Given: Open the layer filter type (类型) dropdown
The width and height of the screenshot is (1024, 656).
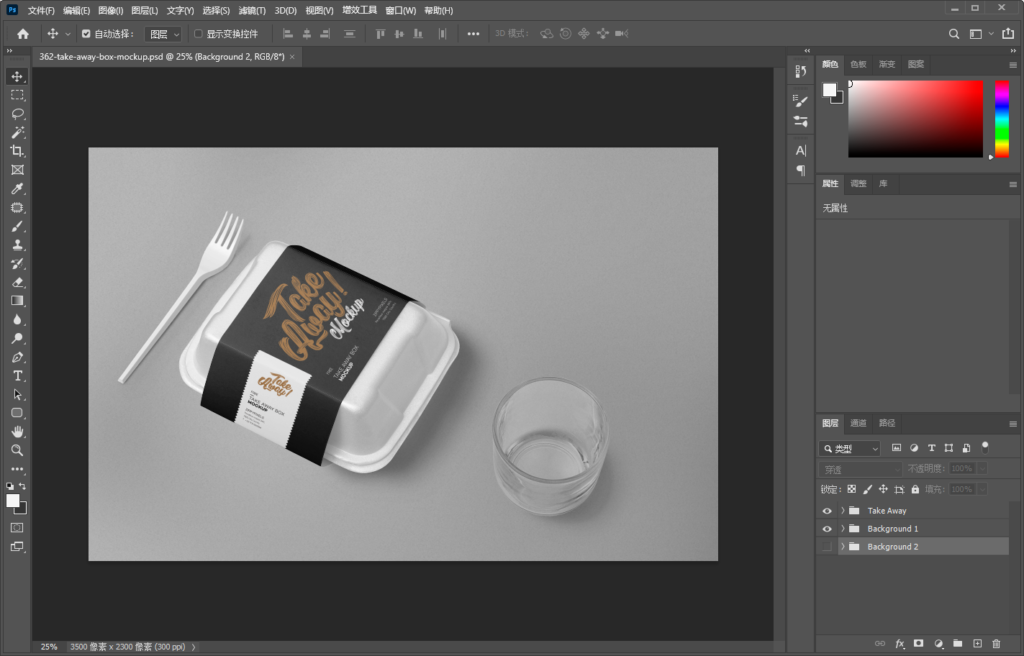Looking at the screenshot, I should point(850,448).
